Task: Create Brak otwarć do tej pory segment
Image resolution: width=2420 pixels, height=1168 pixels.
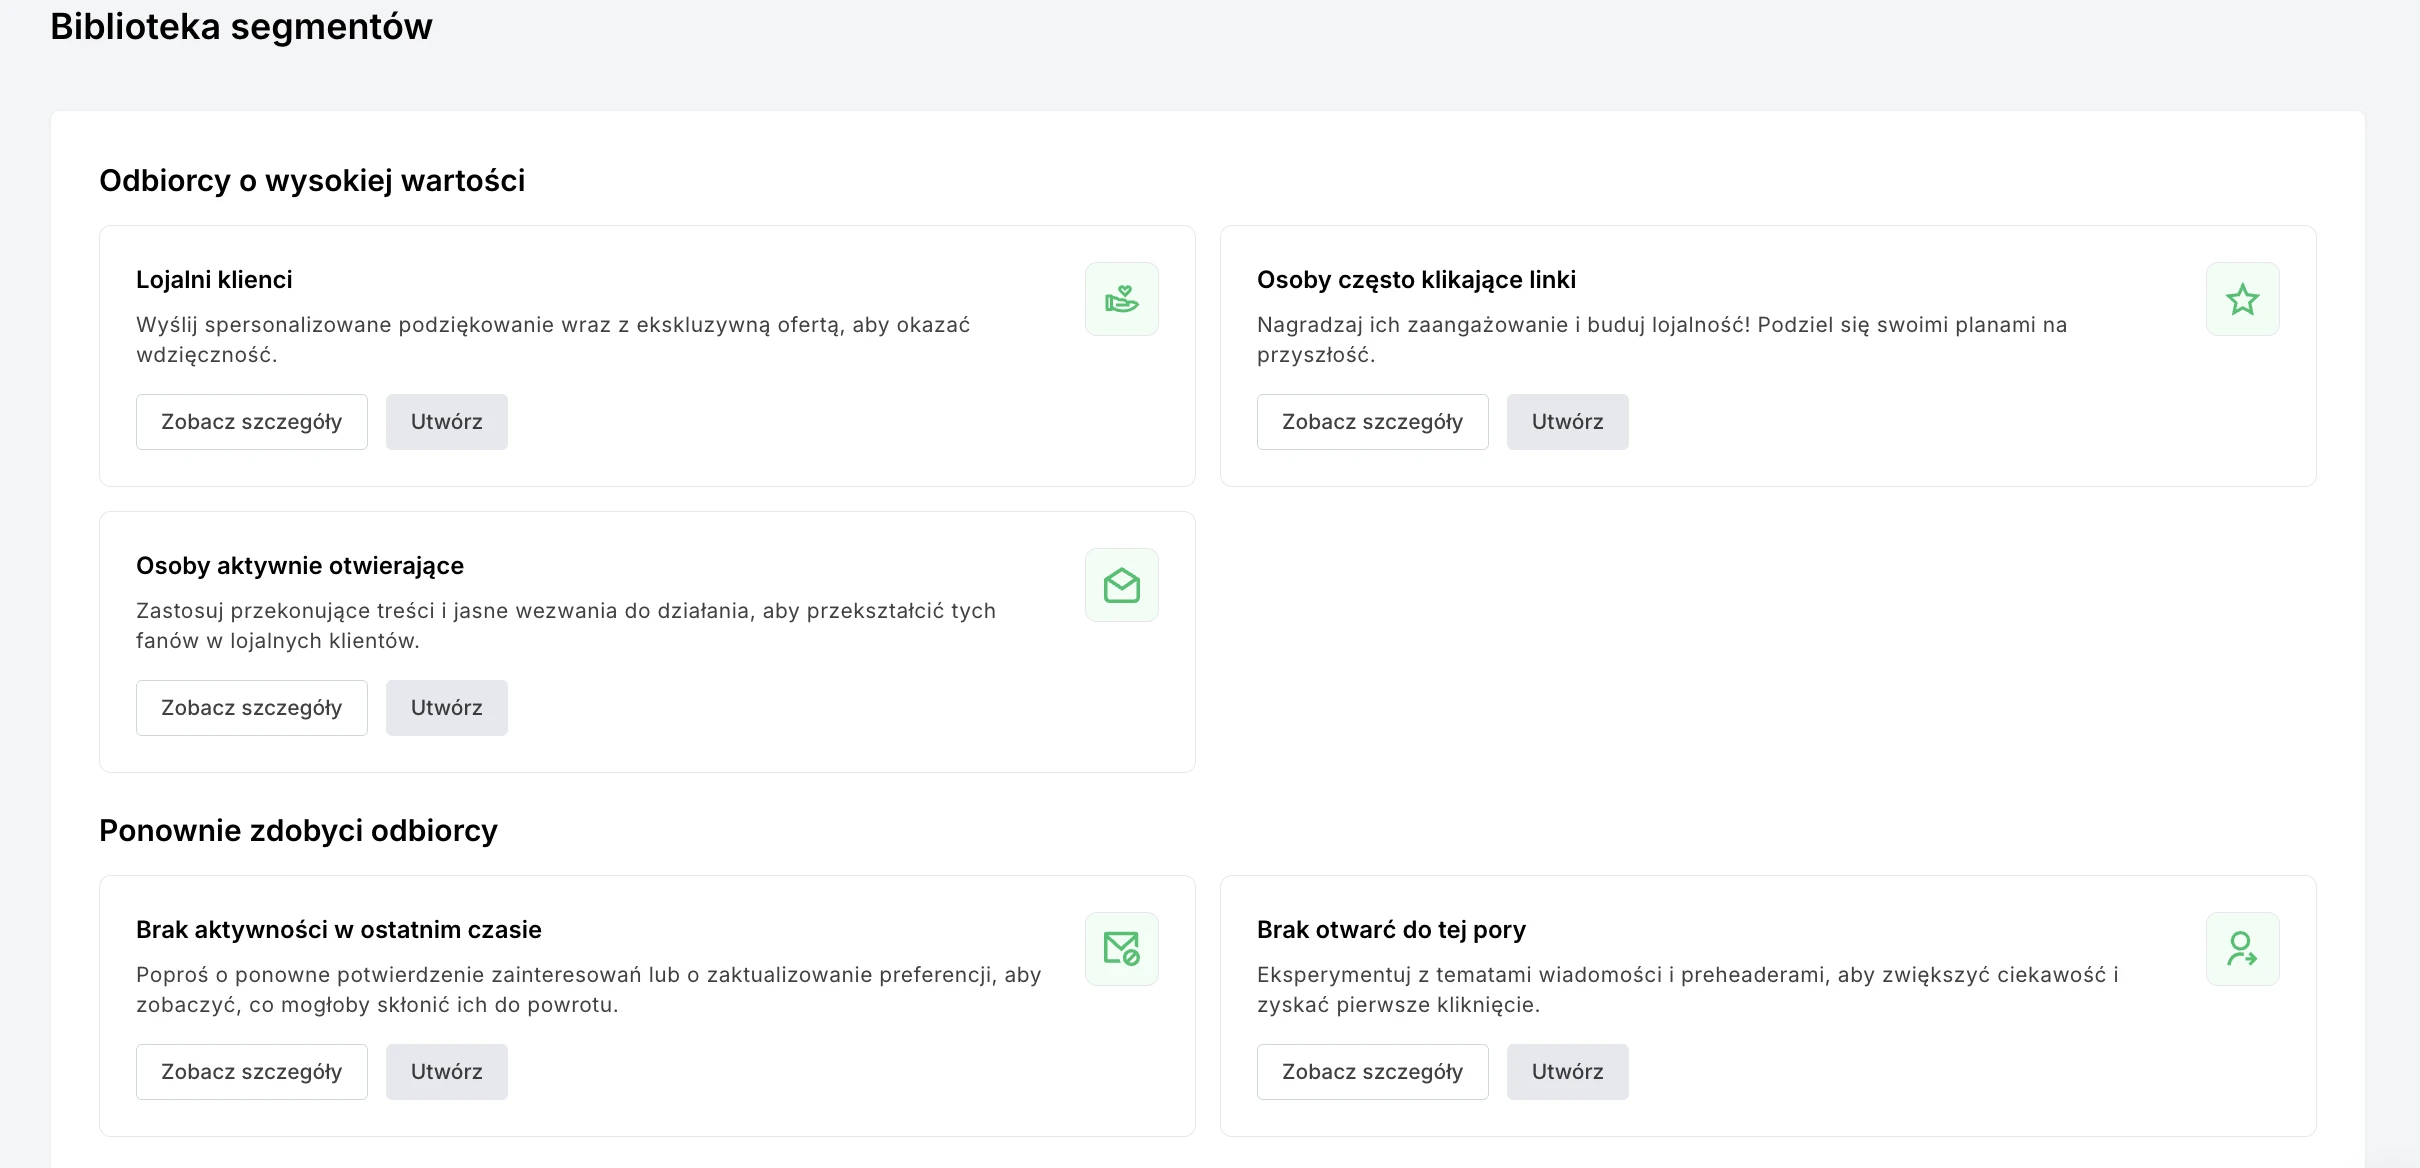Action: [x=1567, y=1072]
